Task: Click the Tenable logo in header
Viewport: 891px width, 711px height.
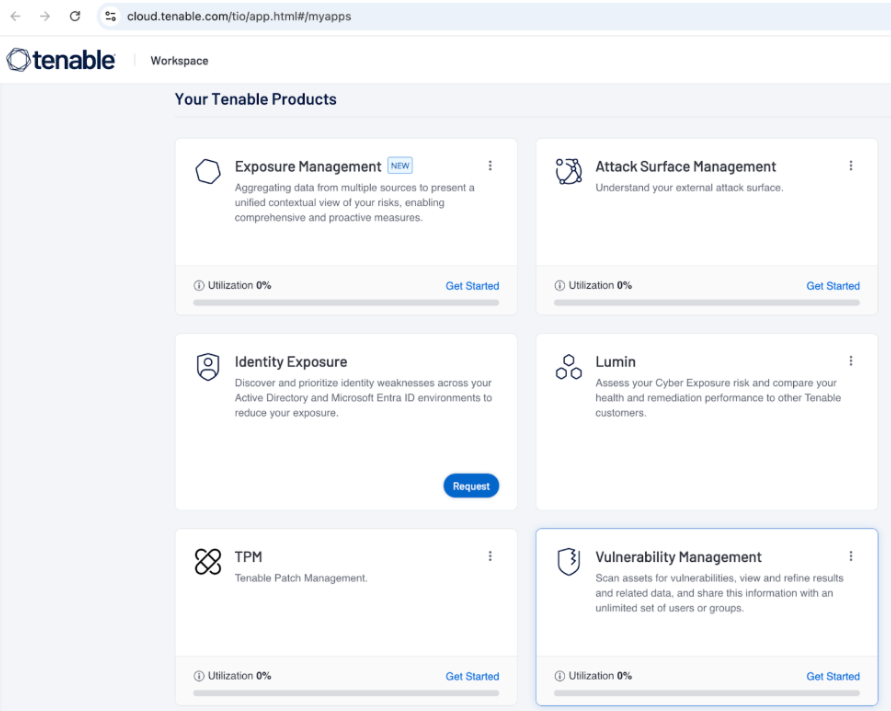Action: [x=61, y=60]
